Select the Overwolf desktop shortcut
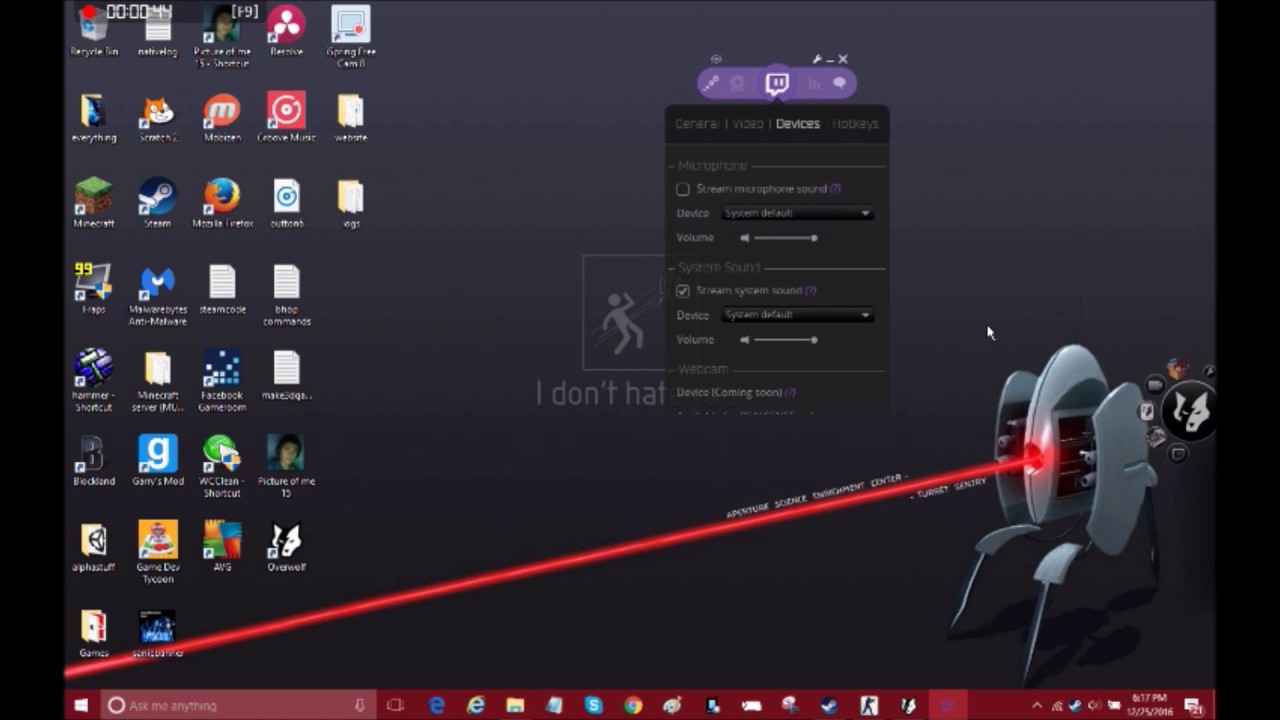The image size is (1280, 720). pyautogui.click(x=286, y=547)
